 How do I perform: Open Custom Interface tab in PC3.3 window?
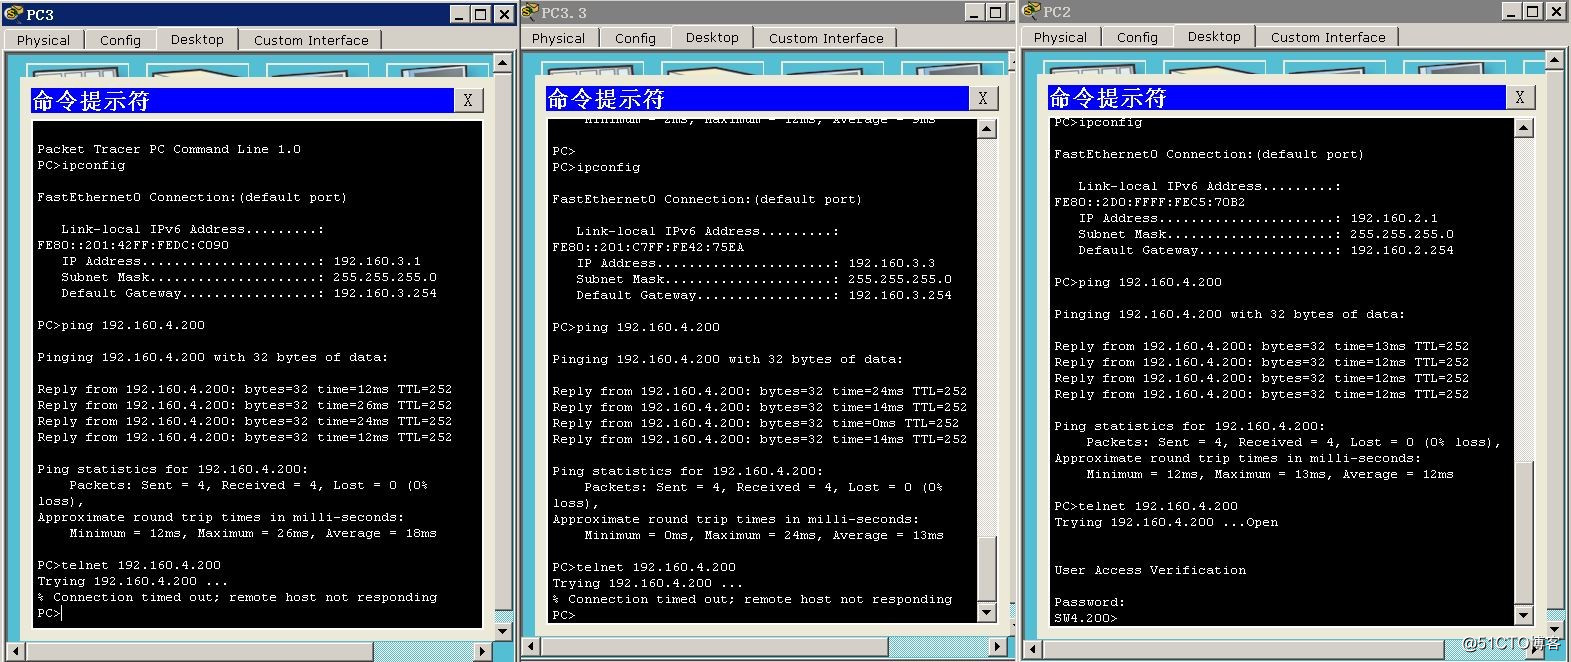[826, 38]
